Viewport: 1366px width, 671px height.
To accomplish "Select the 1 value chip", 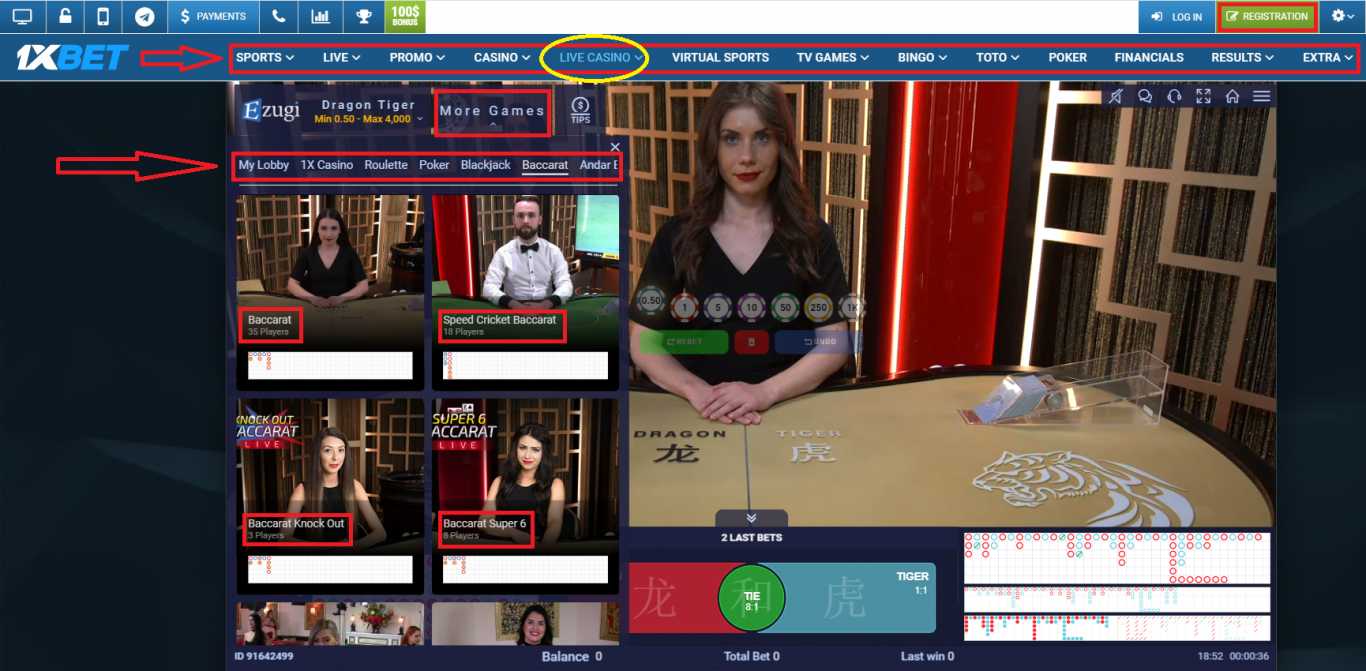I will coord(684,307).
